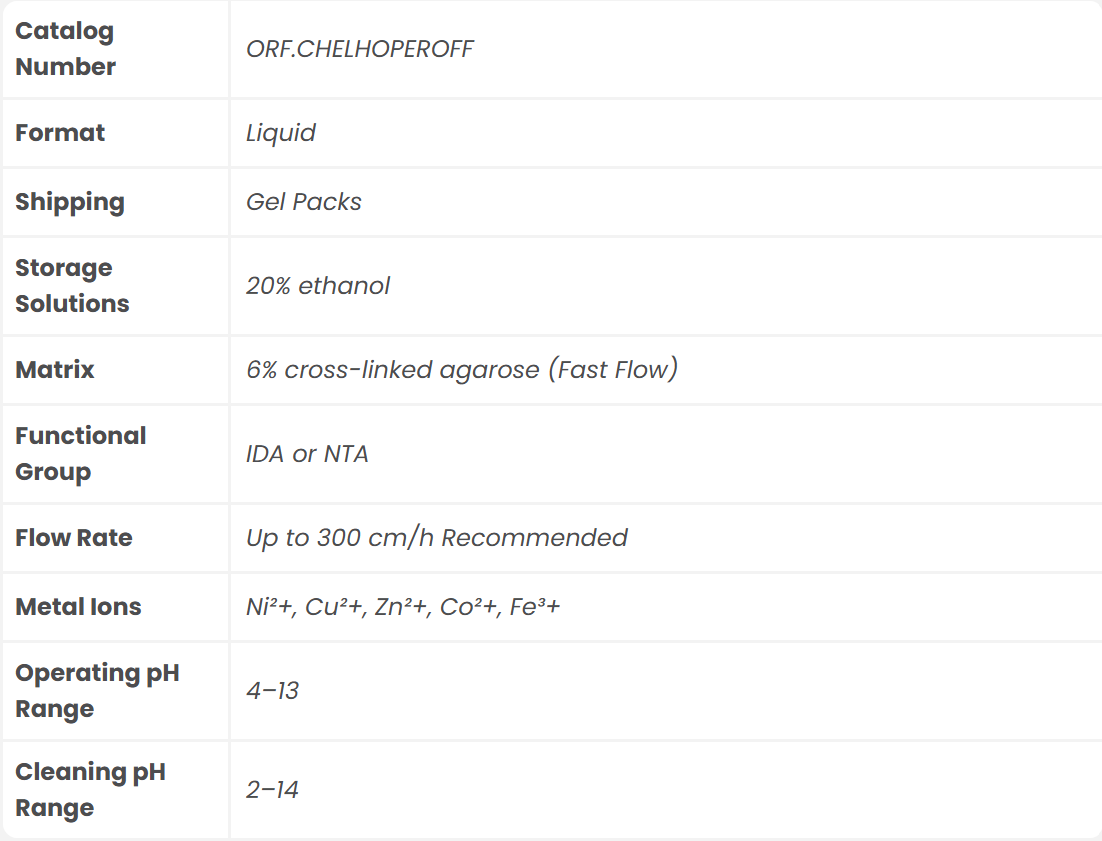Click the Storage Solutions label
The width and height of the screenshot is (1102, 841).
pos(72,286)
